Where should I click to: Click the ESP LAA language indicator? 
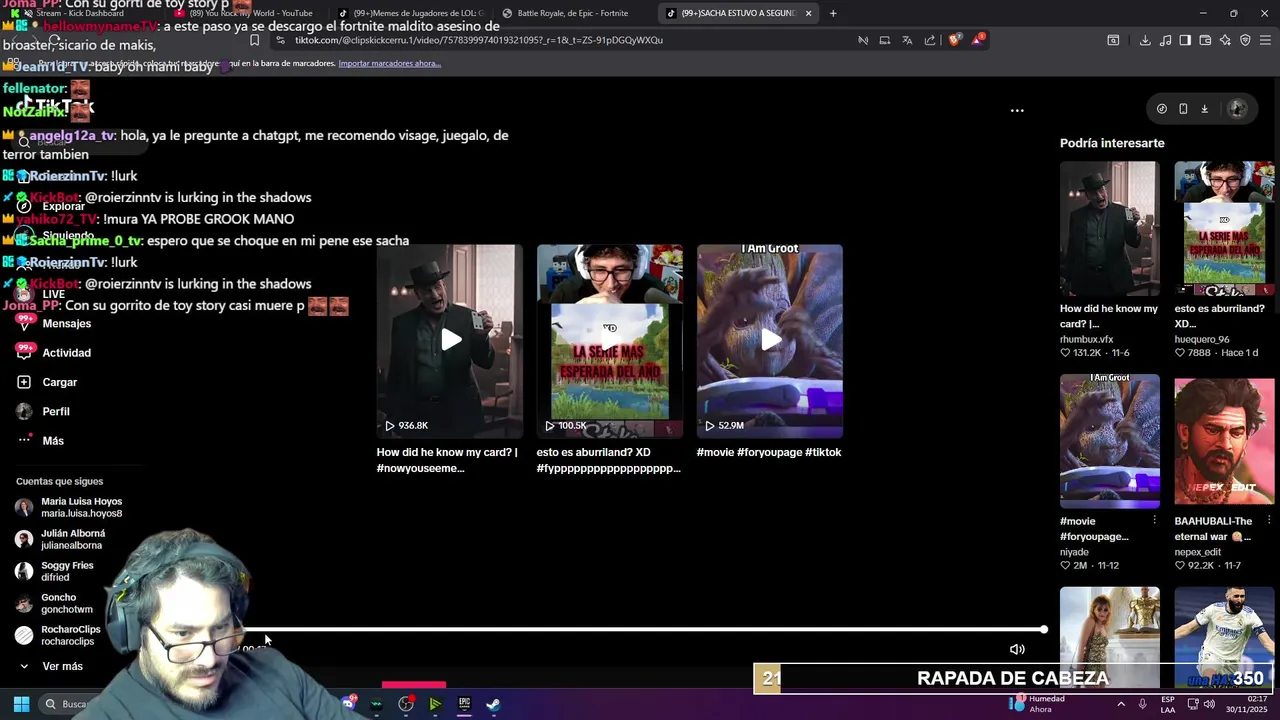(x=1168, y=704)
